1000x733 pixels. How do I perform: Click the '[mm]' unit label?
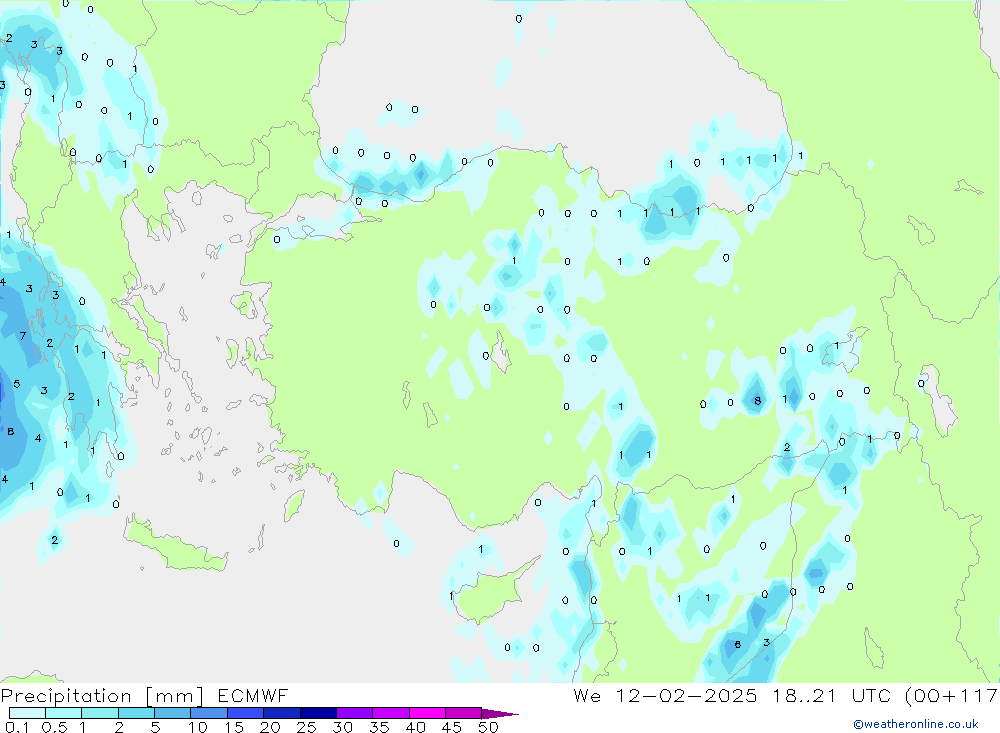pos(174,696)
